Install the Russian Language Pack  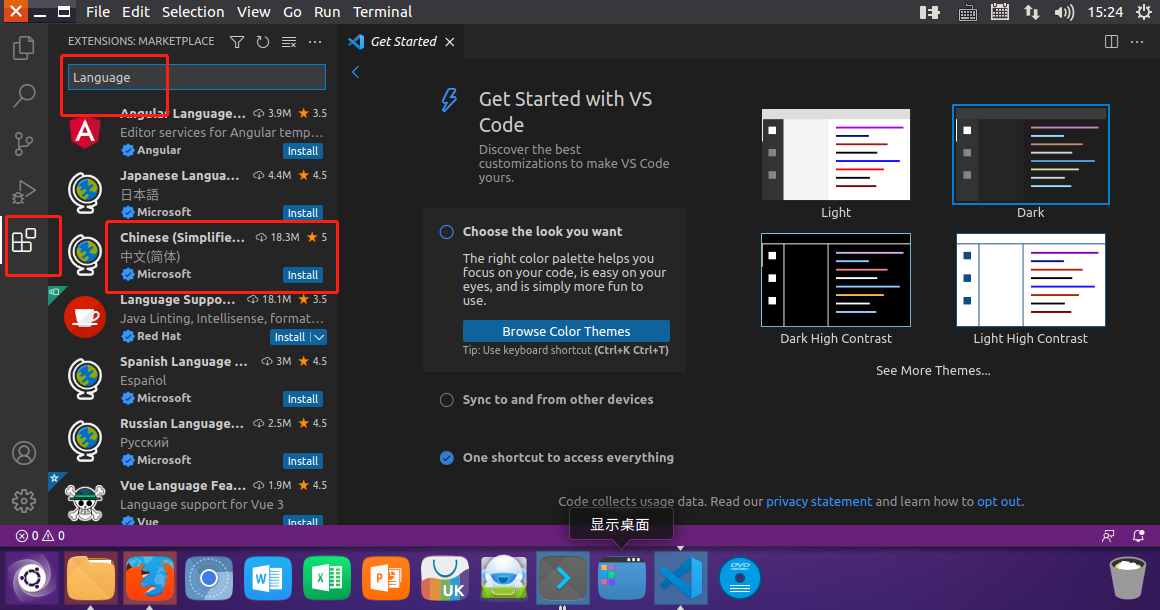point(303,461)
